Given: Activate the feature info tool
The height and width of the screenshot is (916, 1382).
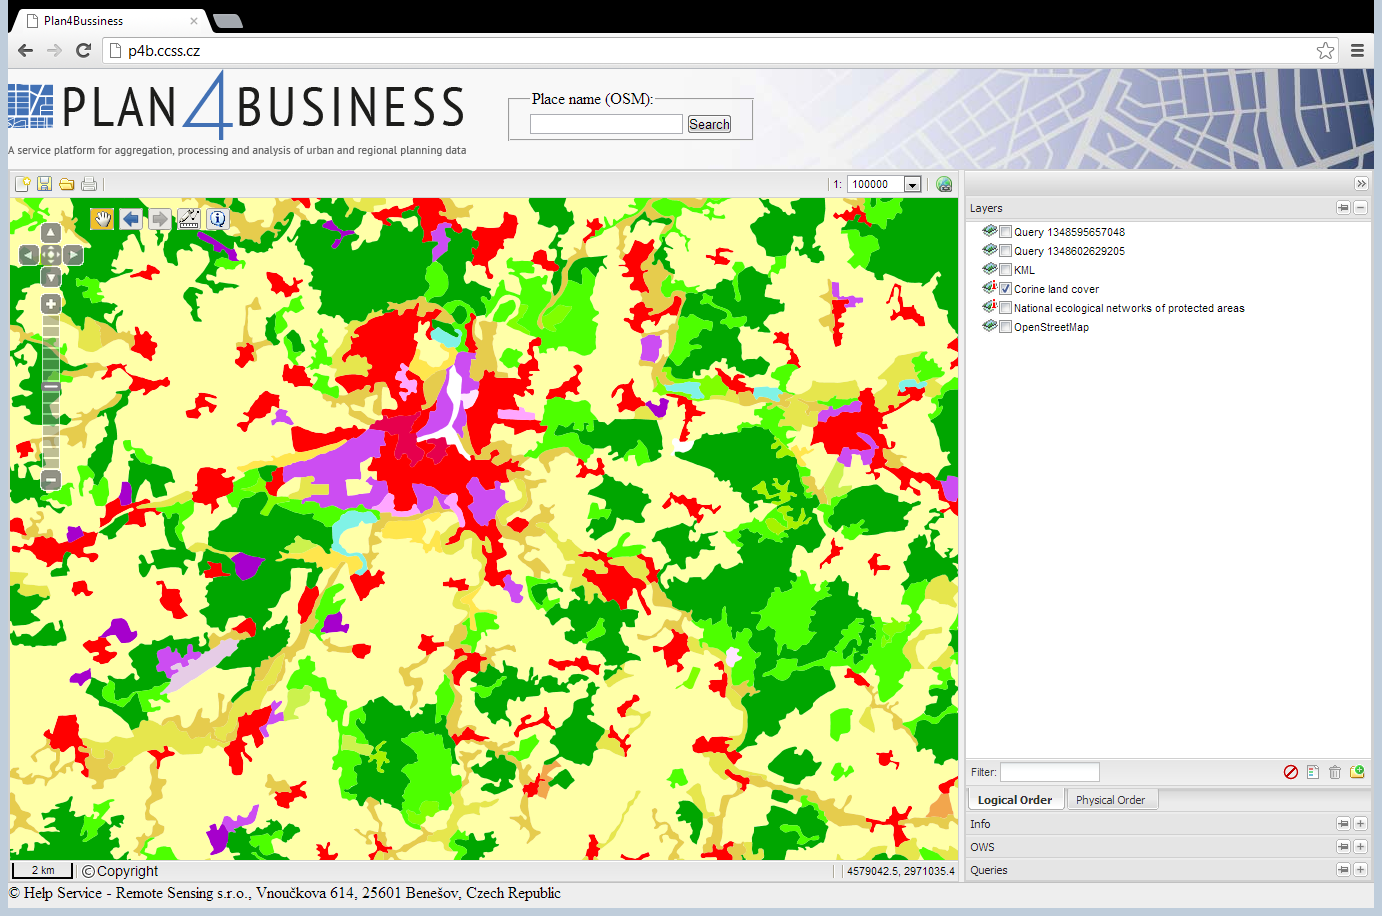Looking at the screenshot, I should (218, 219).
